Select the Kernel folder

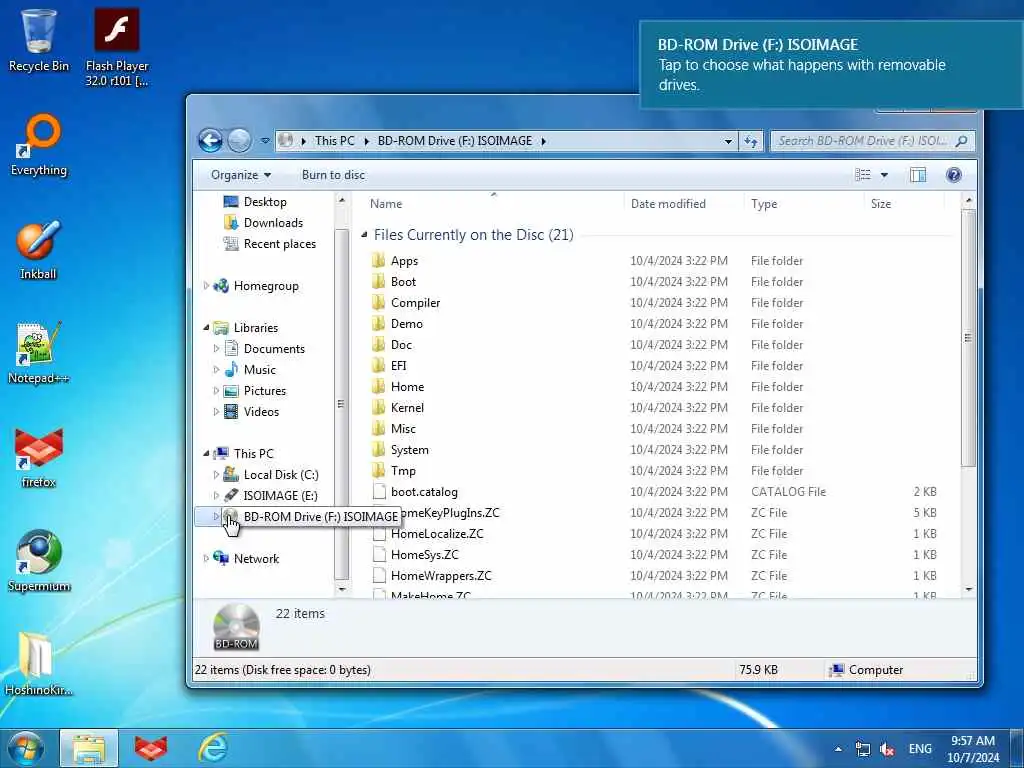click(407, 408)
